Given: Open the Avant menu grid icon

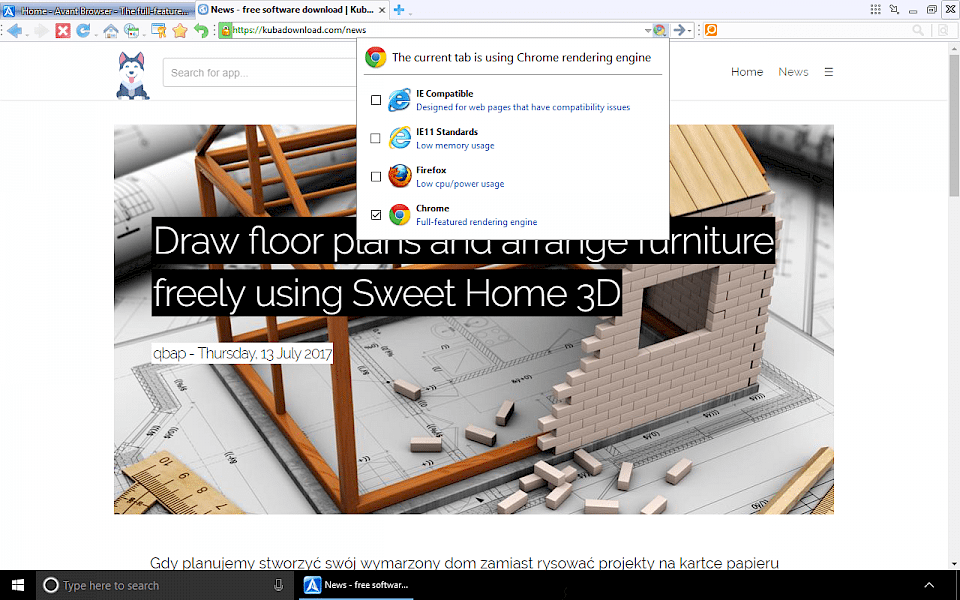Looking at the screenshot, I should pyautogui.click(x=876, y=9).
